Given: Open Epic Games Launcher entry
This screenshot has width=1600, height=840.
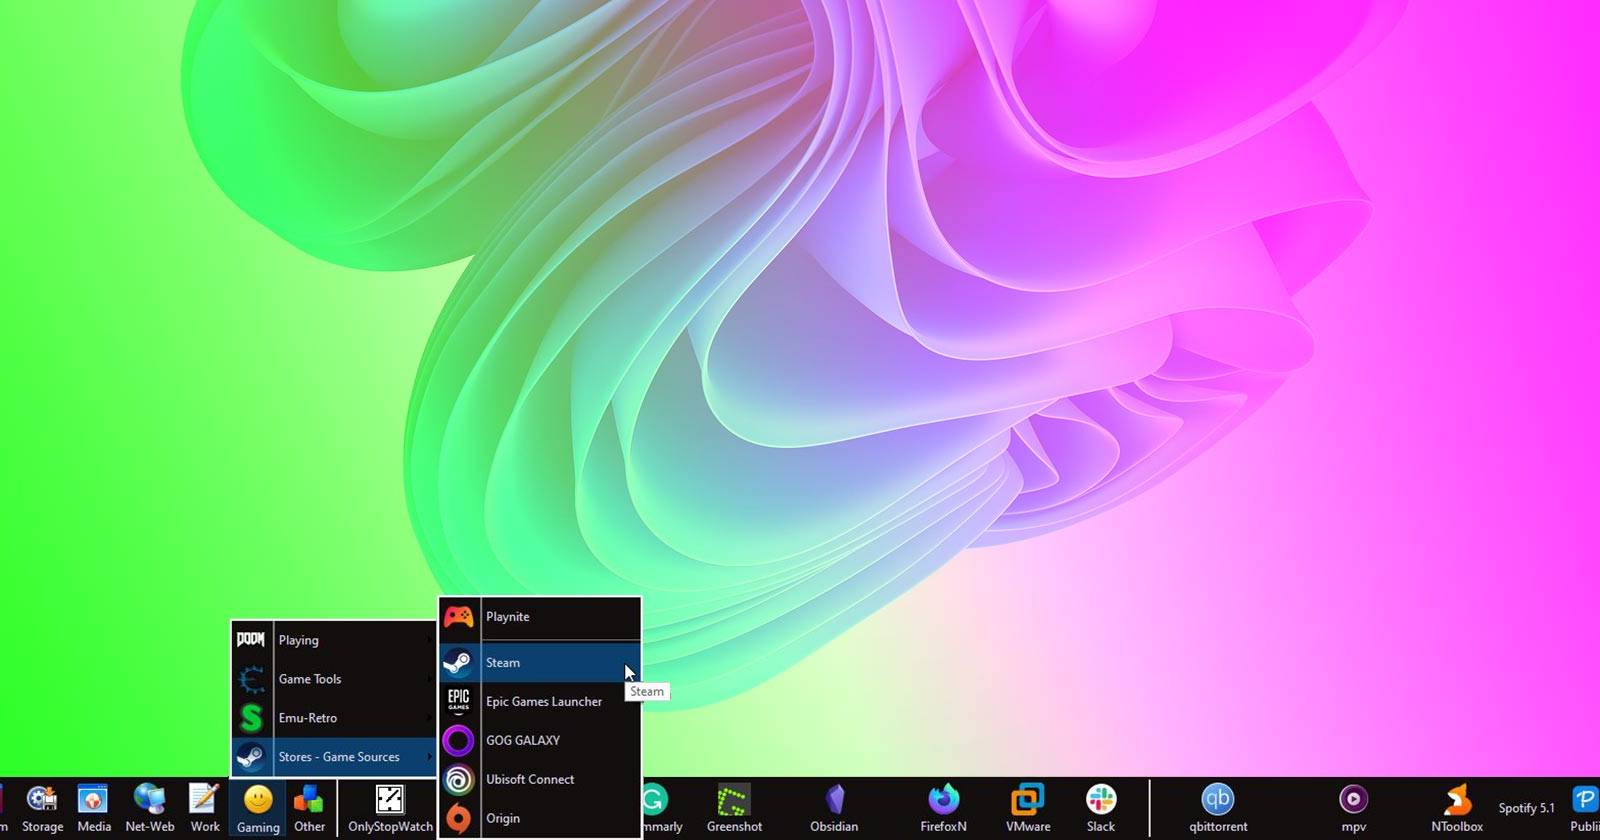Looking at the screenshot, I should click(540, 702).
